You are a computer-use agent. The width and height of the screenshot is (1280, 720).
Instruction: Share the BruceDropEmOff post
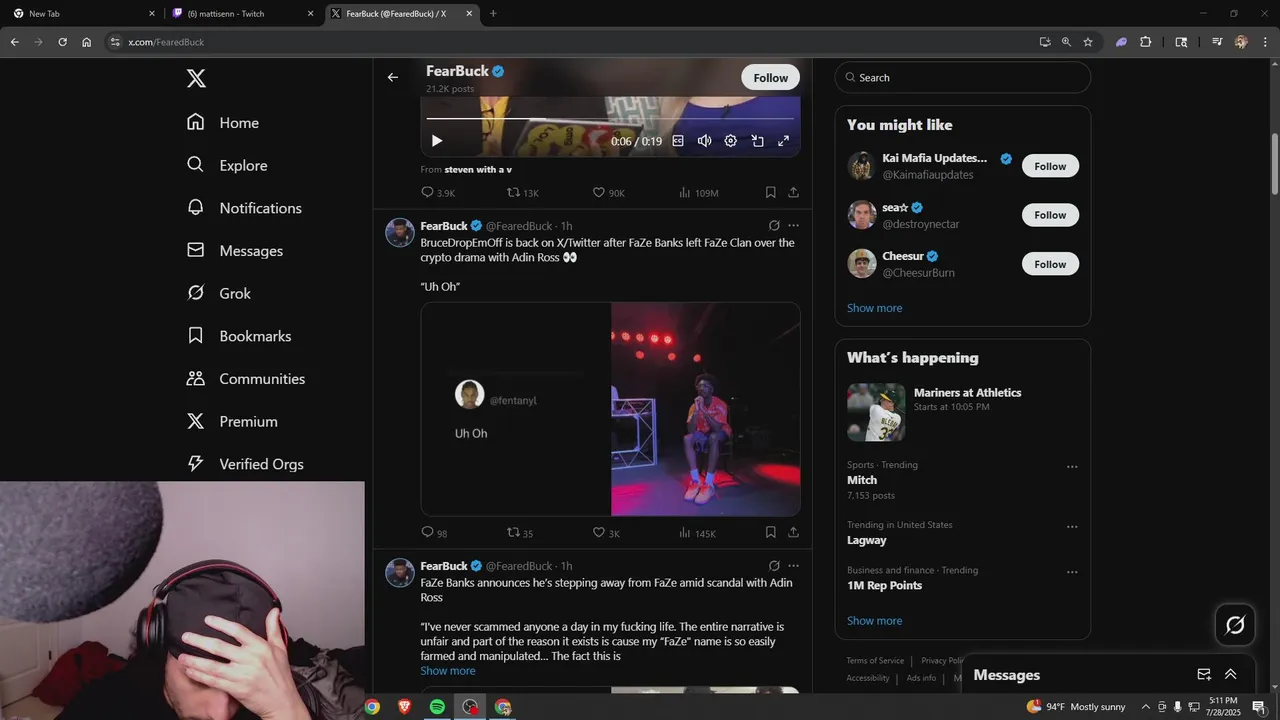tap(793, 533)
